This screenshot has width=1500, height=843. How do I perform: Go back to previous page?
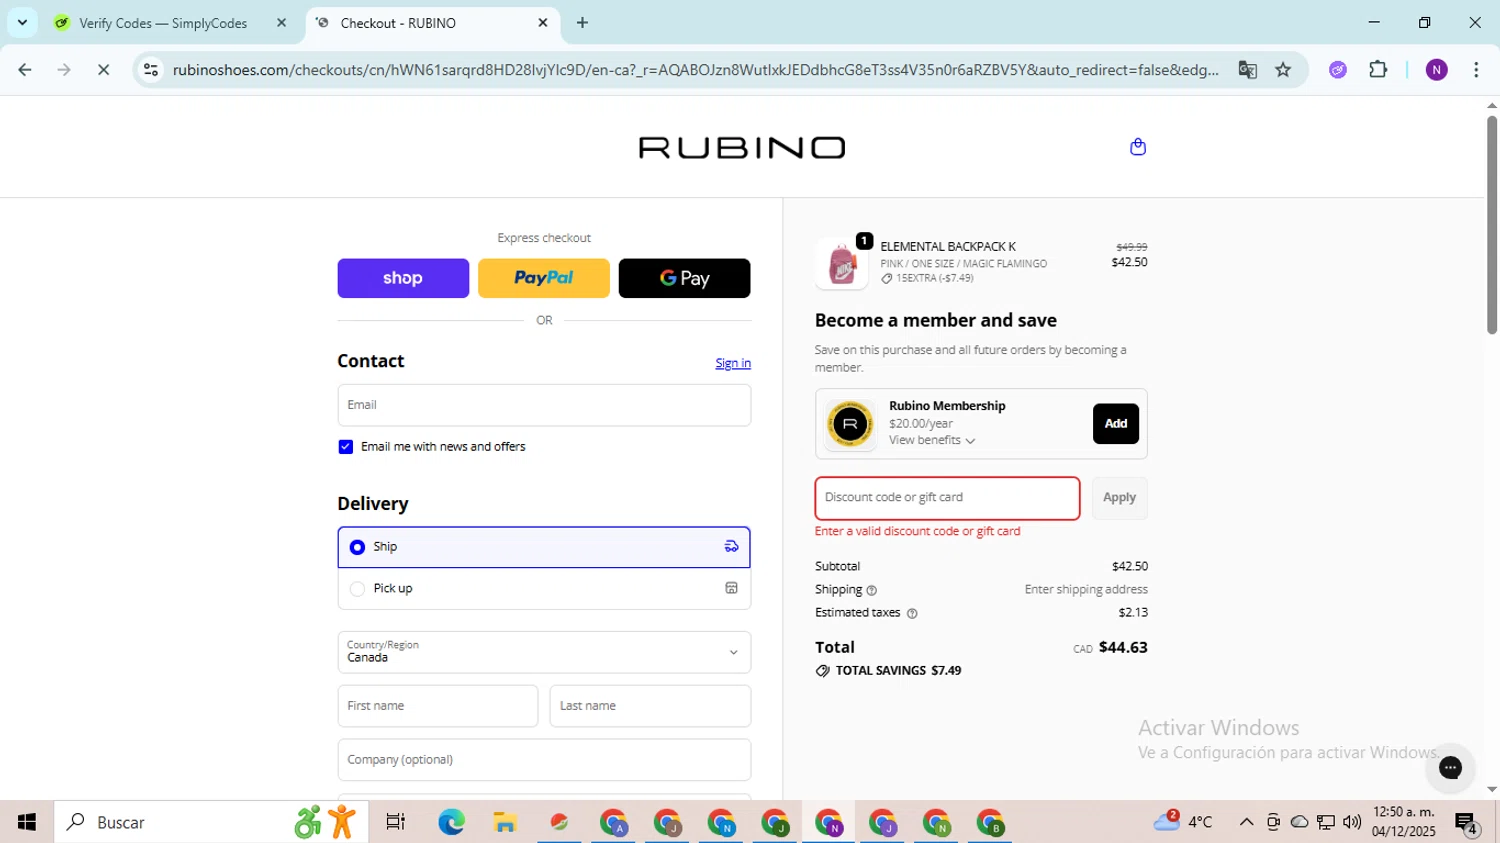pyautogui.click(x=25, y=70)
